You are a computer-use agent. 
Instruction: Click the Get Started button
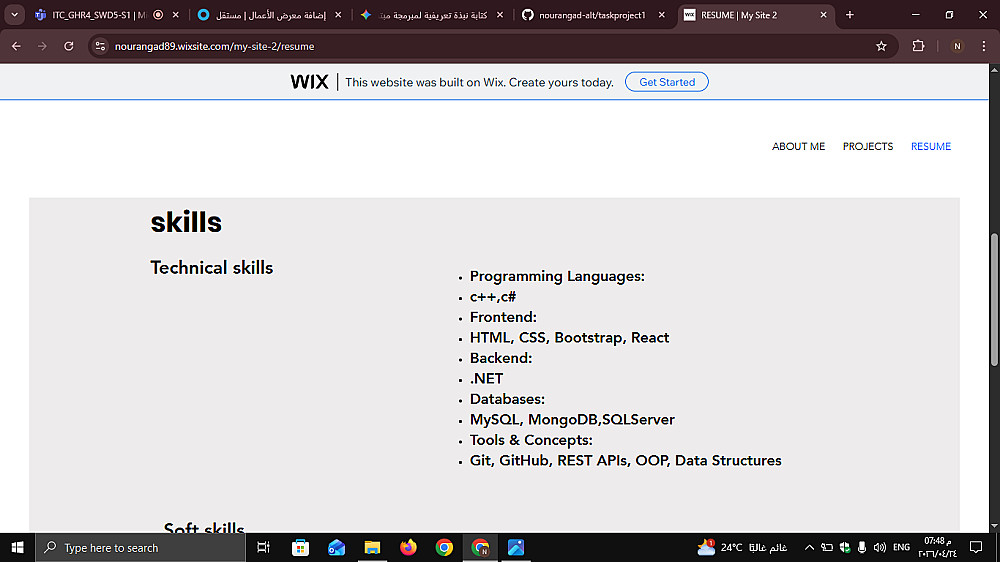666,82
